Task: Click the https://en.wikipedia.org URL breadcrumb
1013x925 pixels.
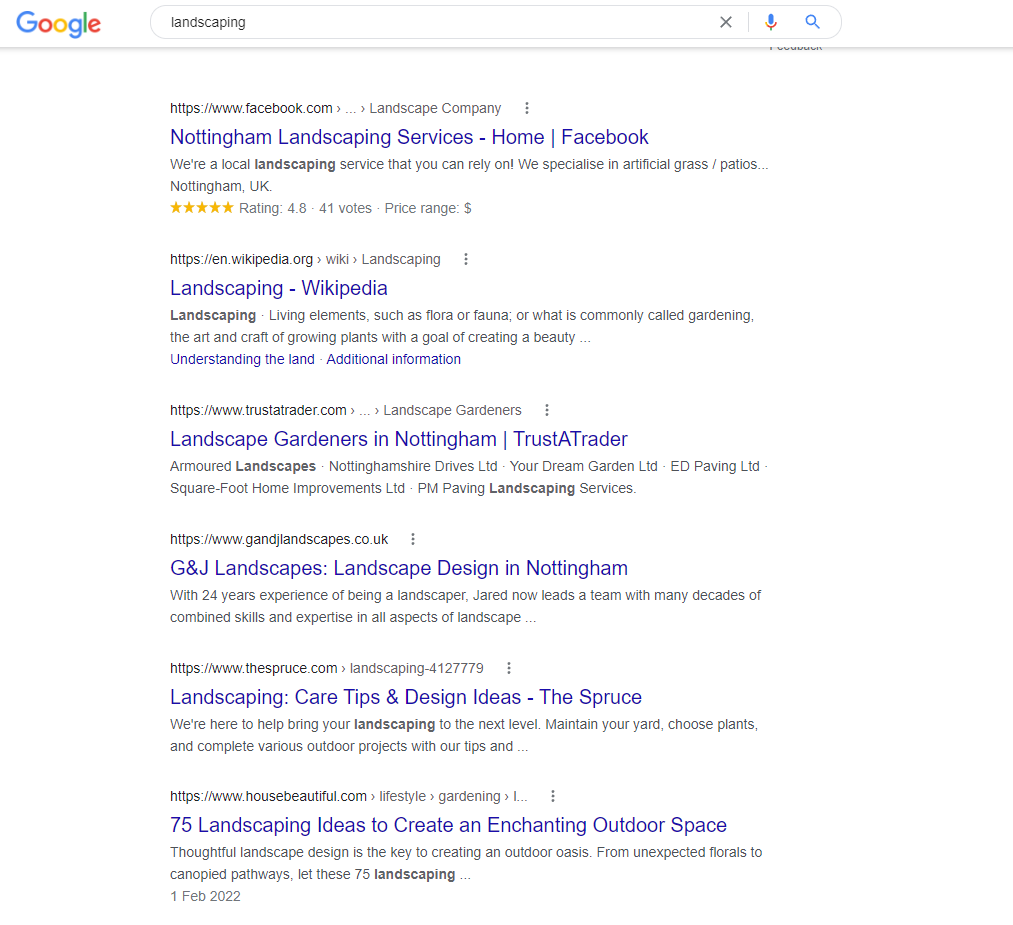Action: (241, 259)
